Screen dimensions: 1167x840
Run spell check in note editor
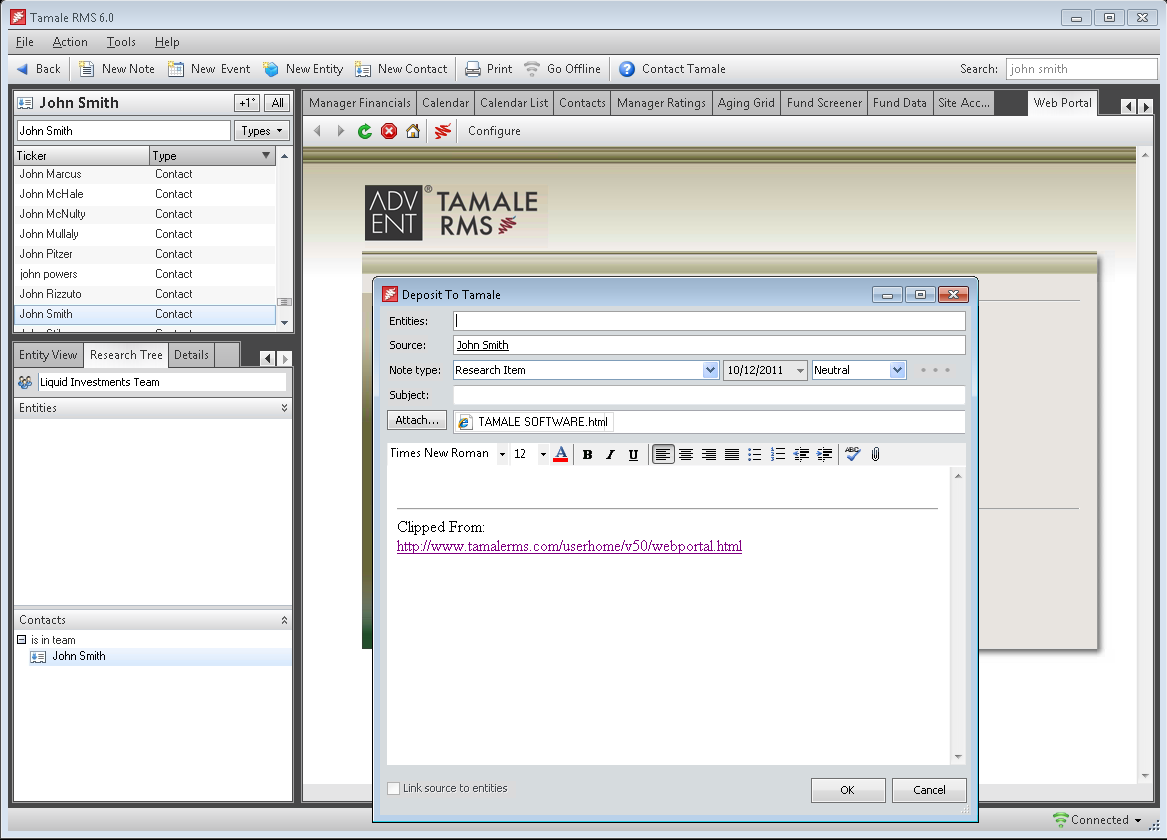[853, 454]
